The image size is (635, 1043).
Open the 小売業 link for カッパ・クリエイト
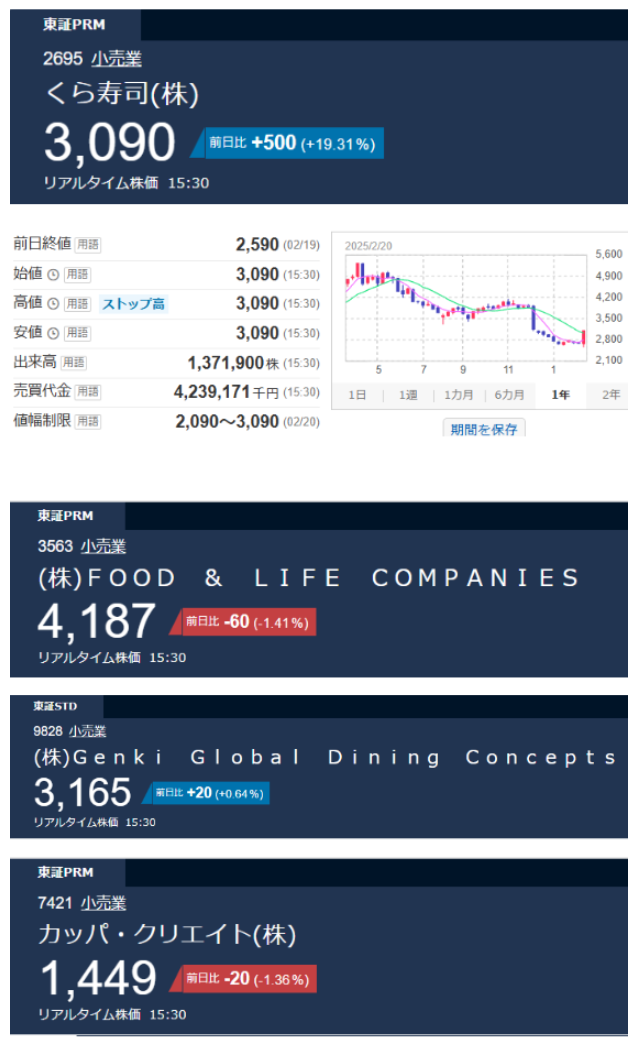point(103,903)
